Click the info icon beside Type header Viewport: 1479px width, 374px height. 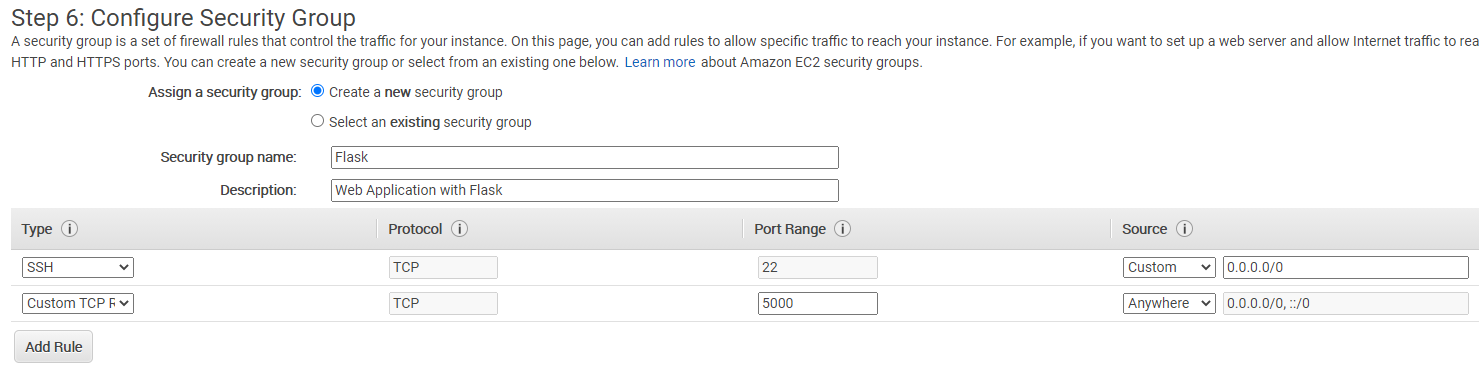(x=69, y=229)
